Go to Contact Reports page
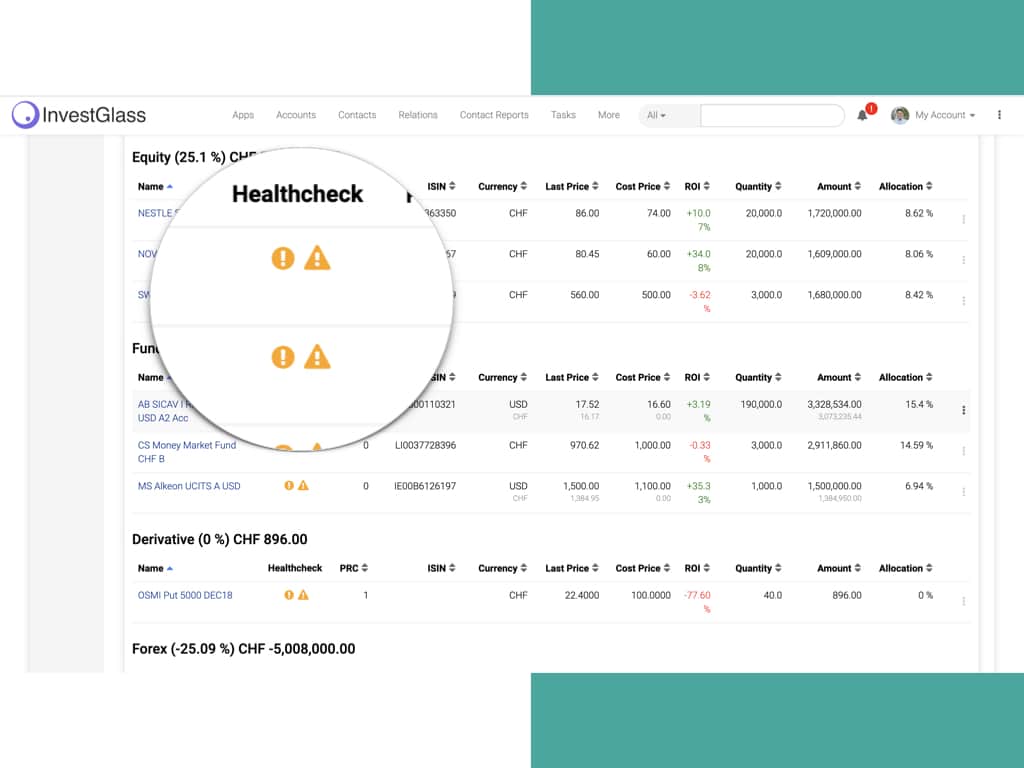 click(x=494, y=115)
